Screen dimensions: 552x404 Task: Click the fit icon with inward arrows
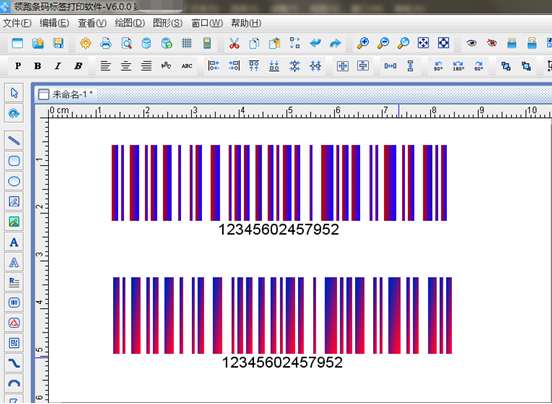[x=444, y=43]
